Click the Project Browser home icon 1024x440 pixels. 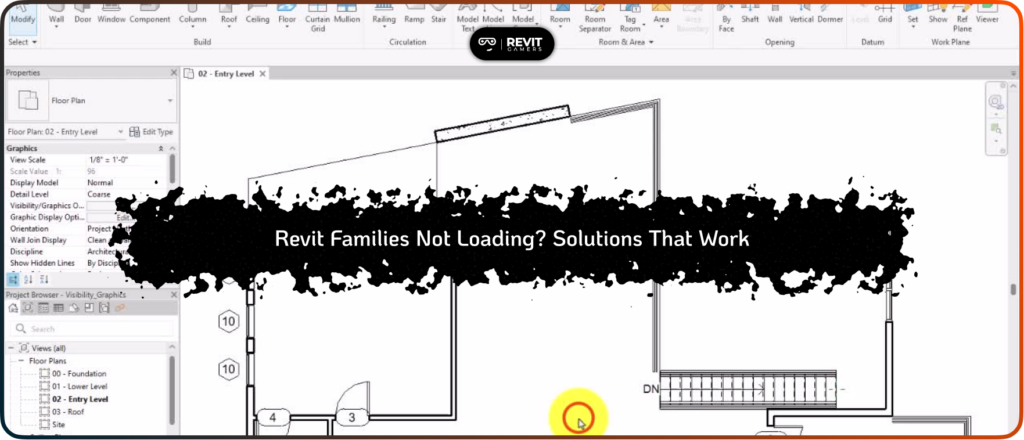coord(13,308)
